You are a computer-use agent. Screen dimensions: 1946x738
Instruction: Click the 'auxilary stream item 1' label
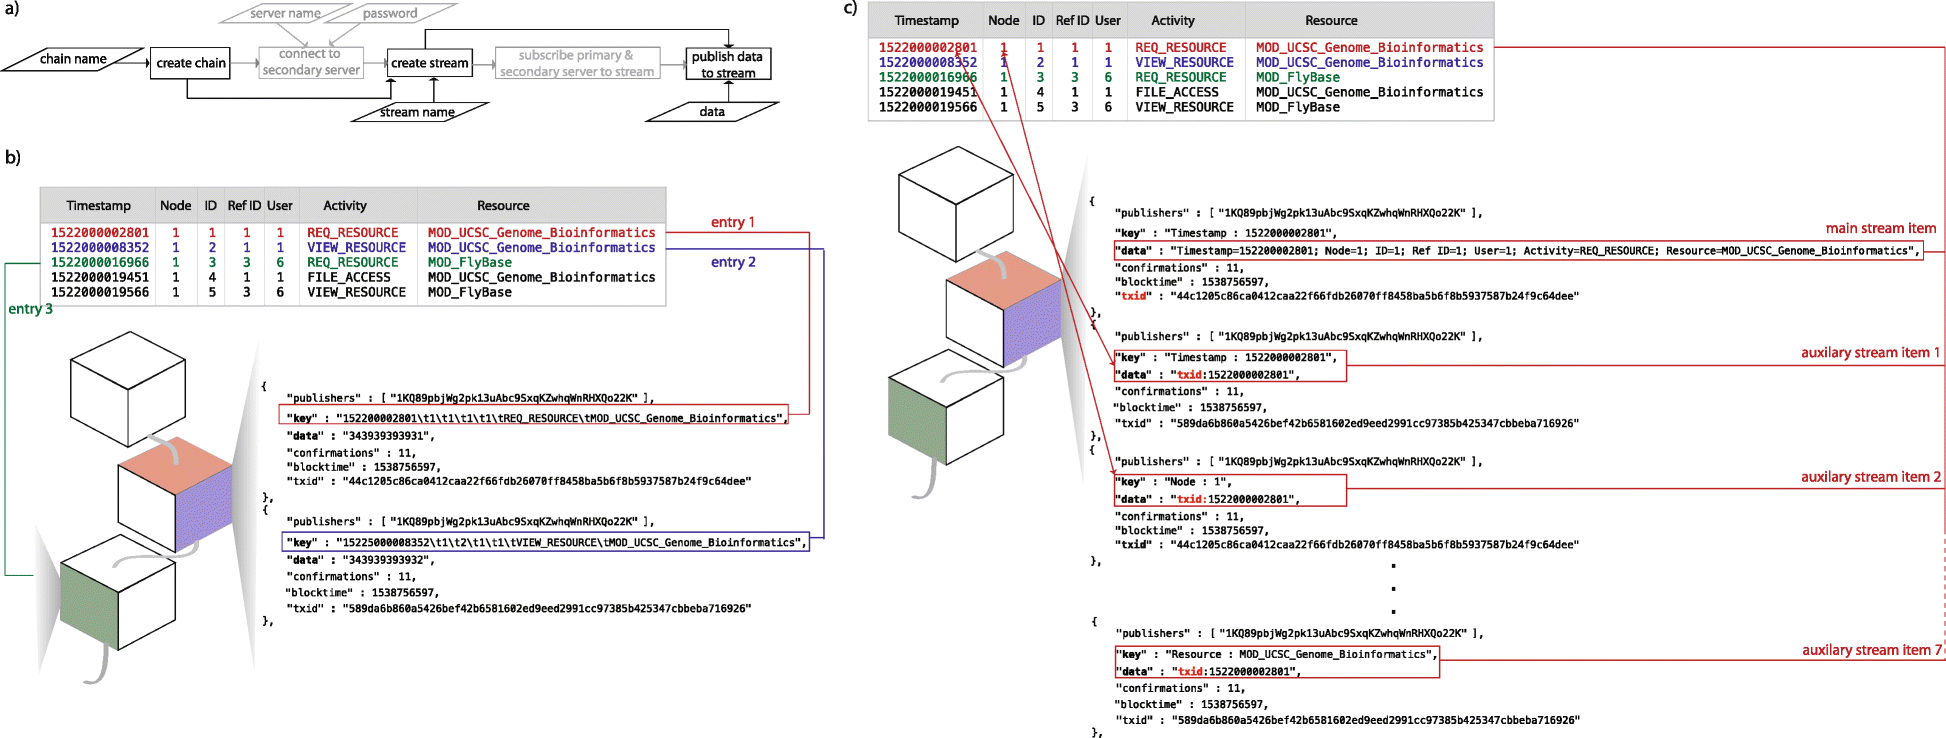(1870, 352)
